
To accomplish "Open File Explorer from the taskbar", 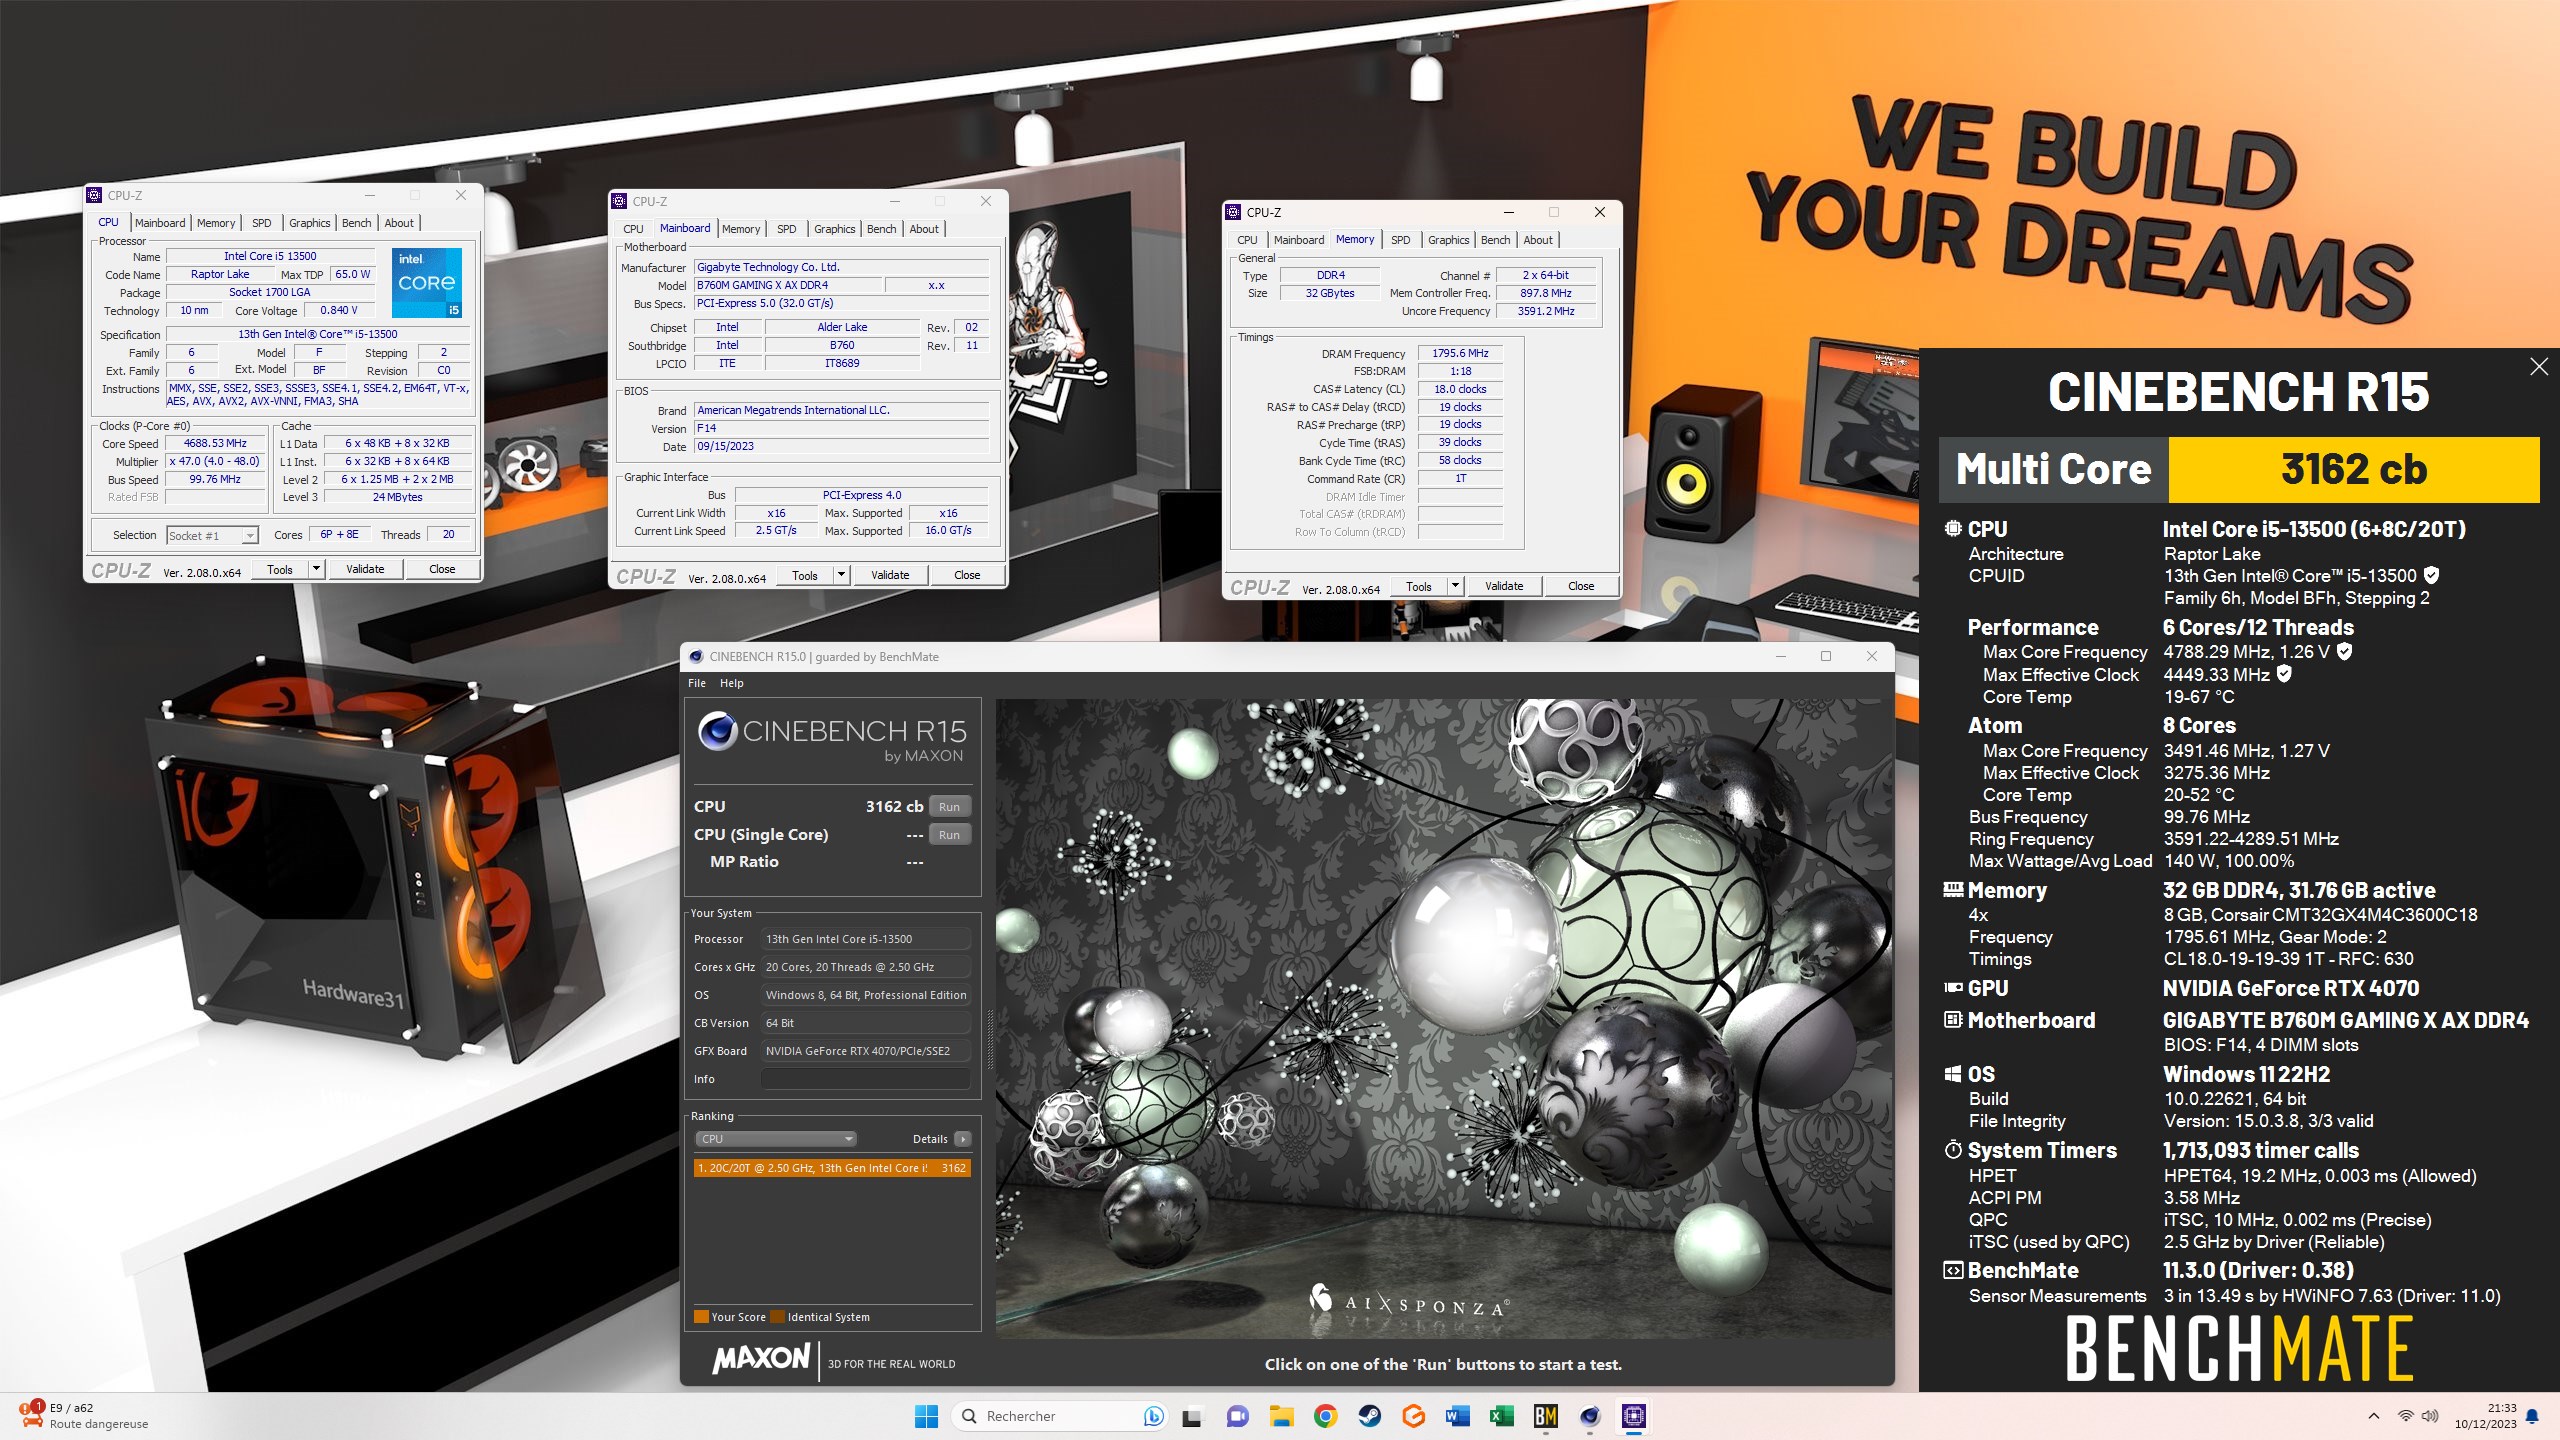I will [1281, 1416].
